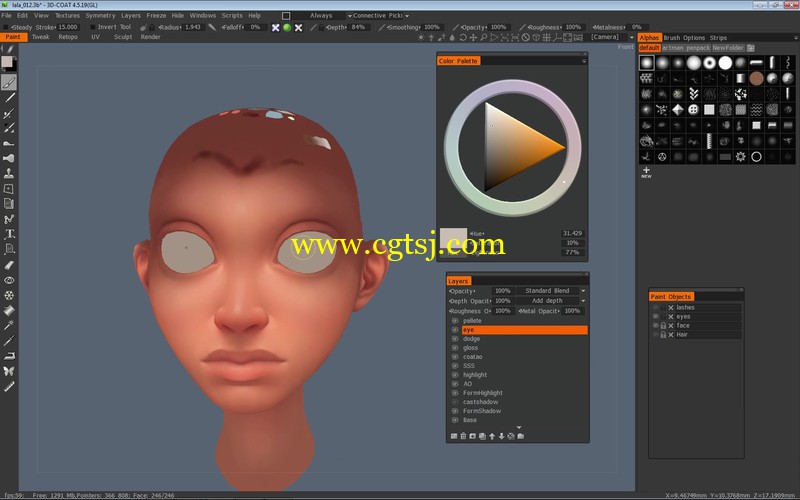This screenshot has width=800, height=500.
Task: Toggle visibility of Base layer
Action: (x=455, y=420)
